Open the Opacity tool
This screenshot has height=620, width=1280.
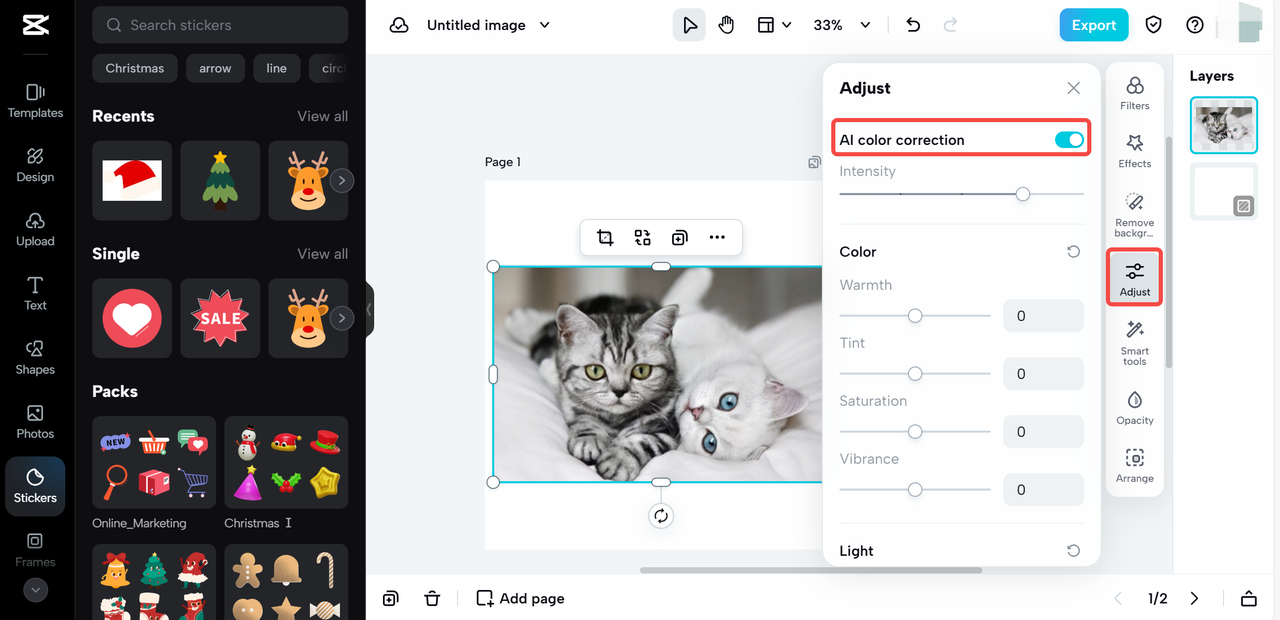click(1135, 408)
